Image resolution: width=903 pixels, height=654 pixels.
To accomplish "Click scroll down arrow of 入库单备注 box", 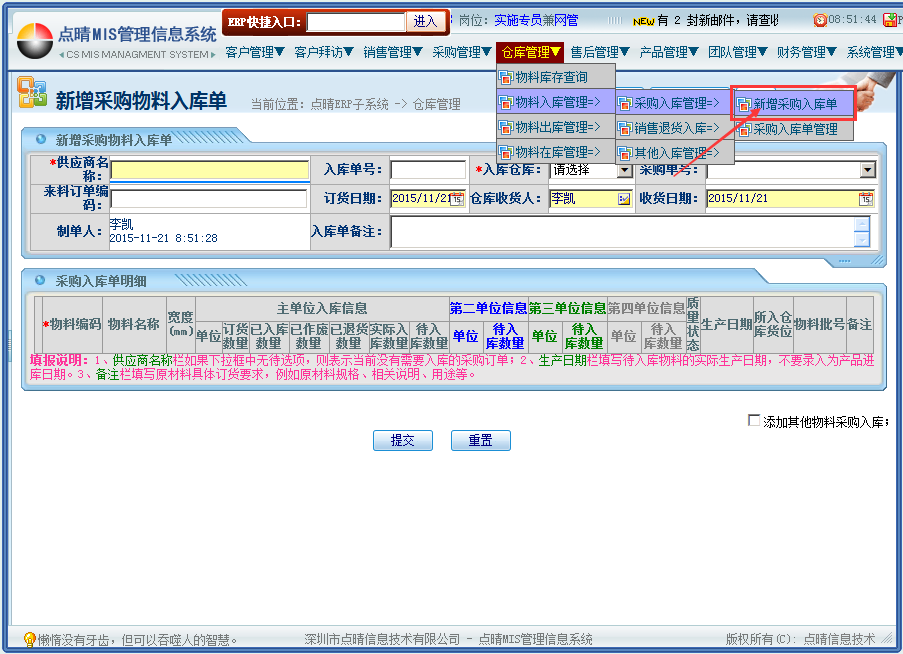I will click(862, 239).
